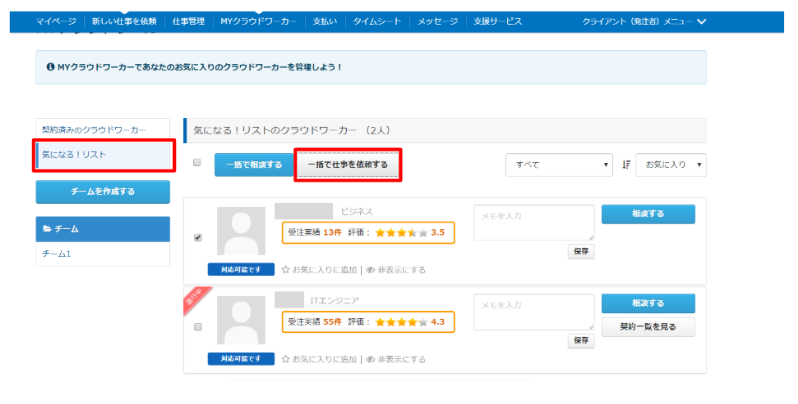Go to the メッセージ menu item
This screenshot has width=798, height=404.
tap(438, 21)
